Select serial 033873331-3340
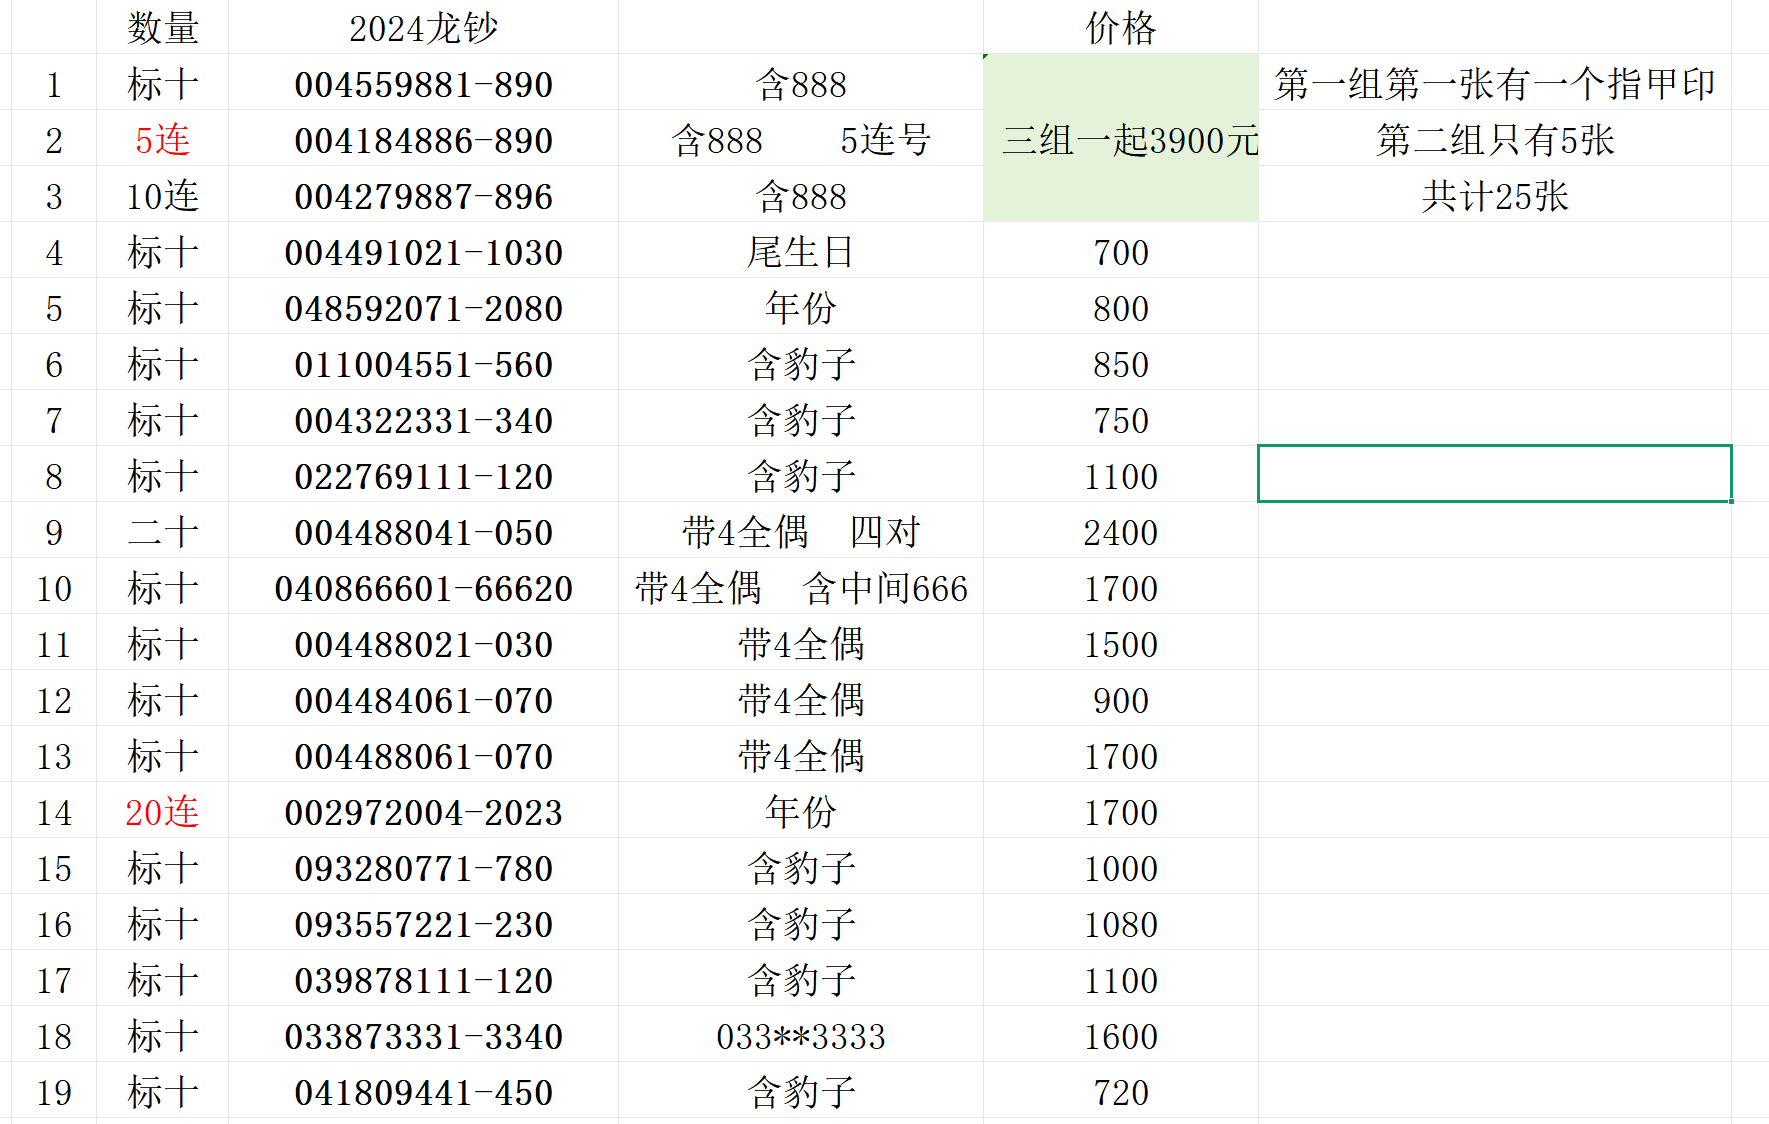 [x=423, y=1036]
